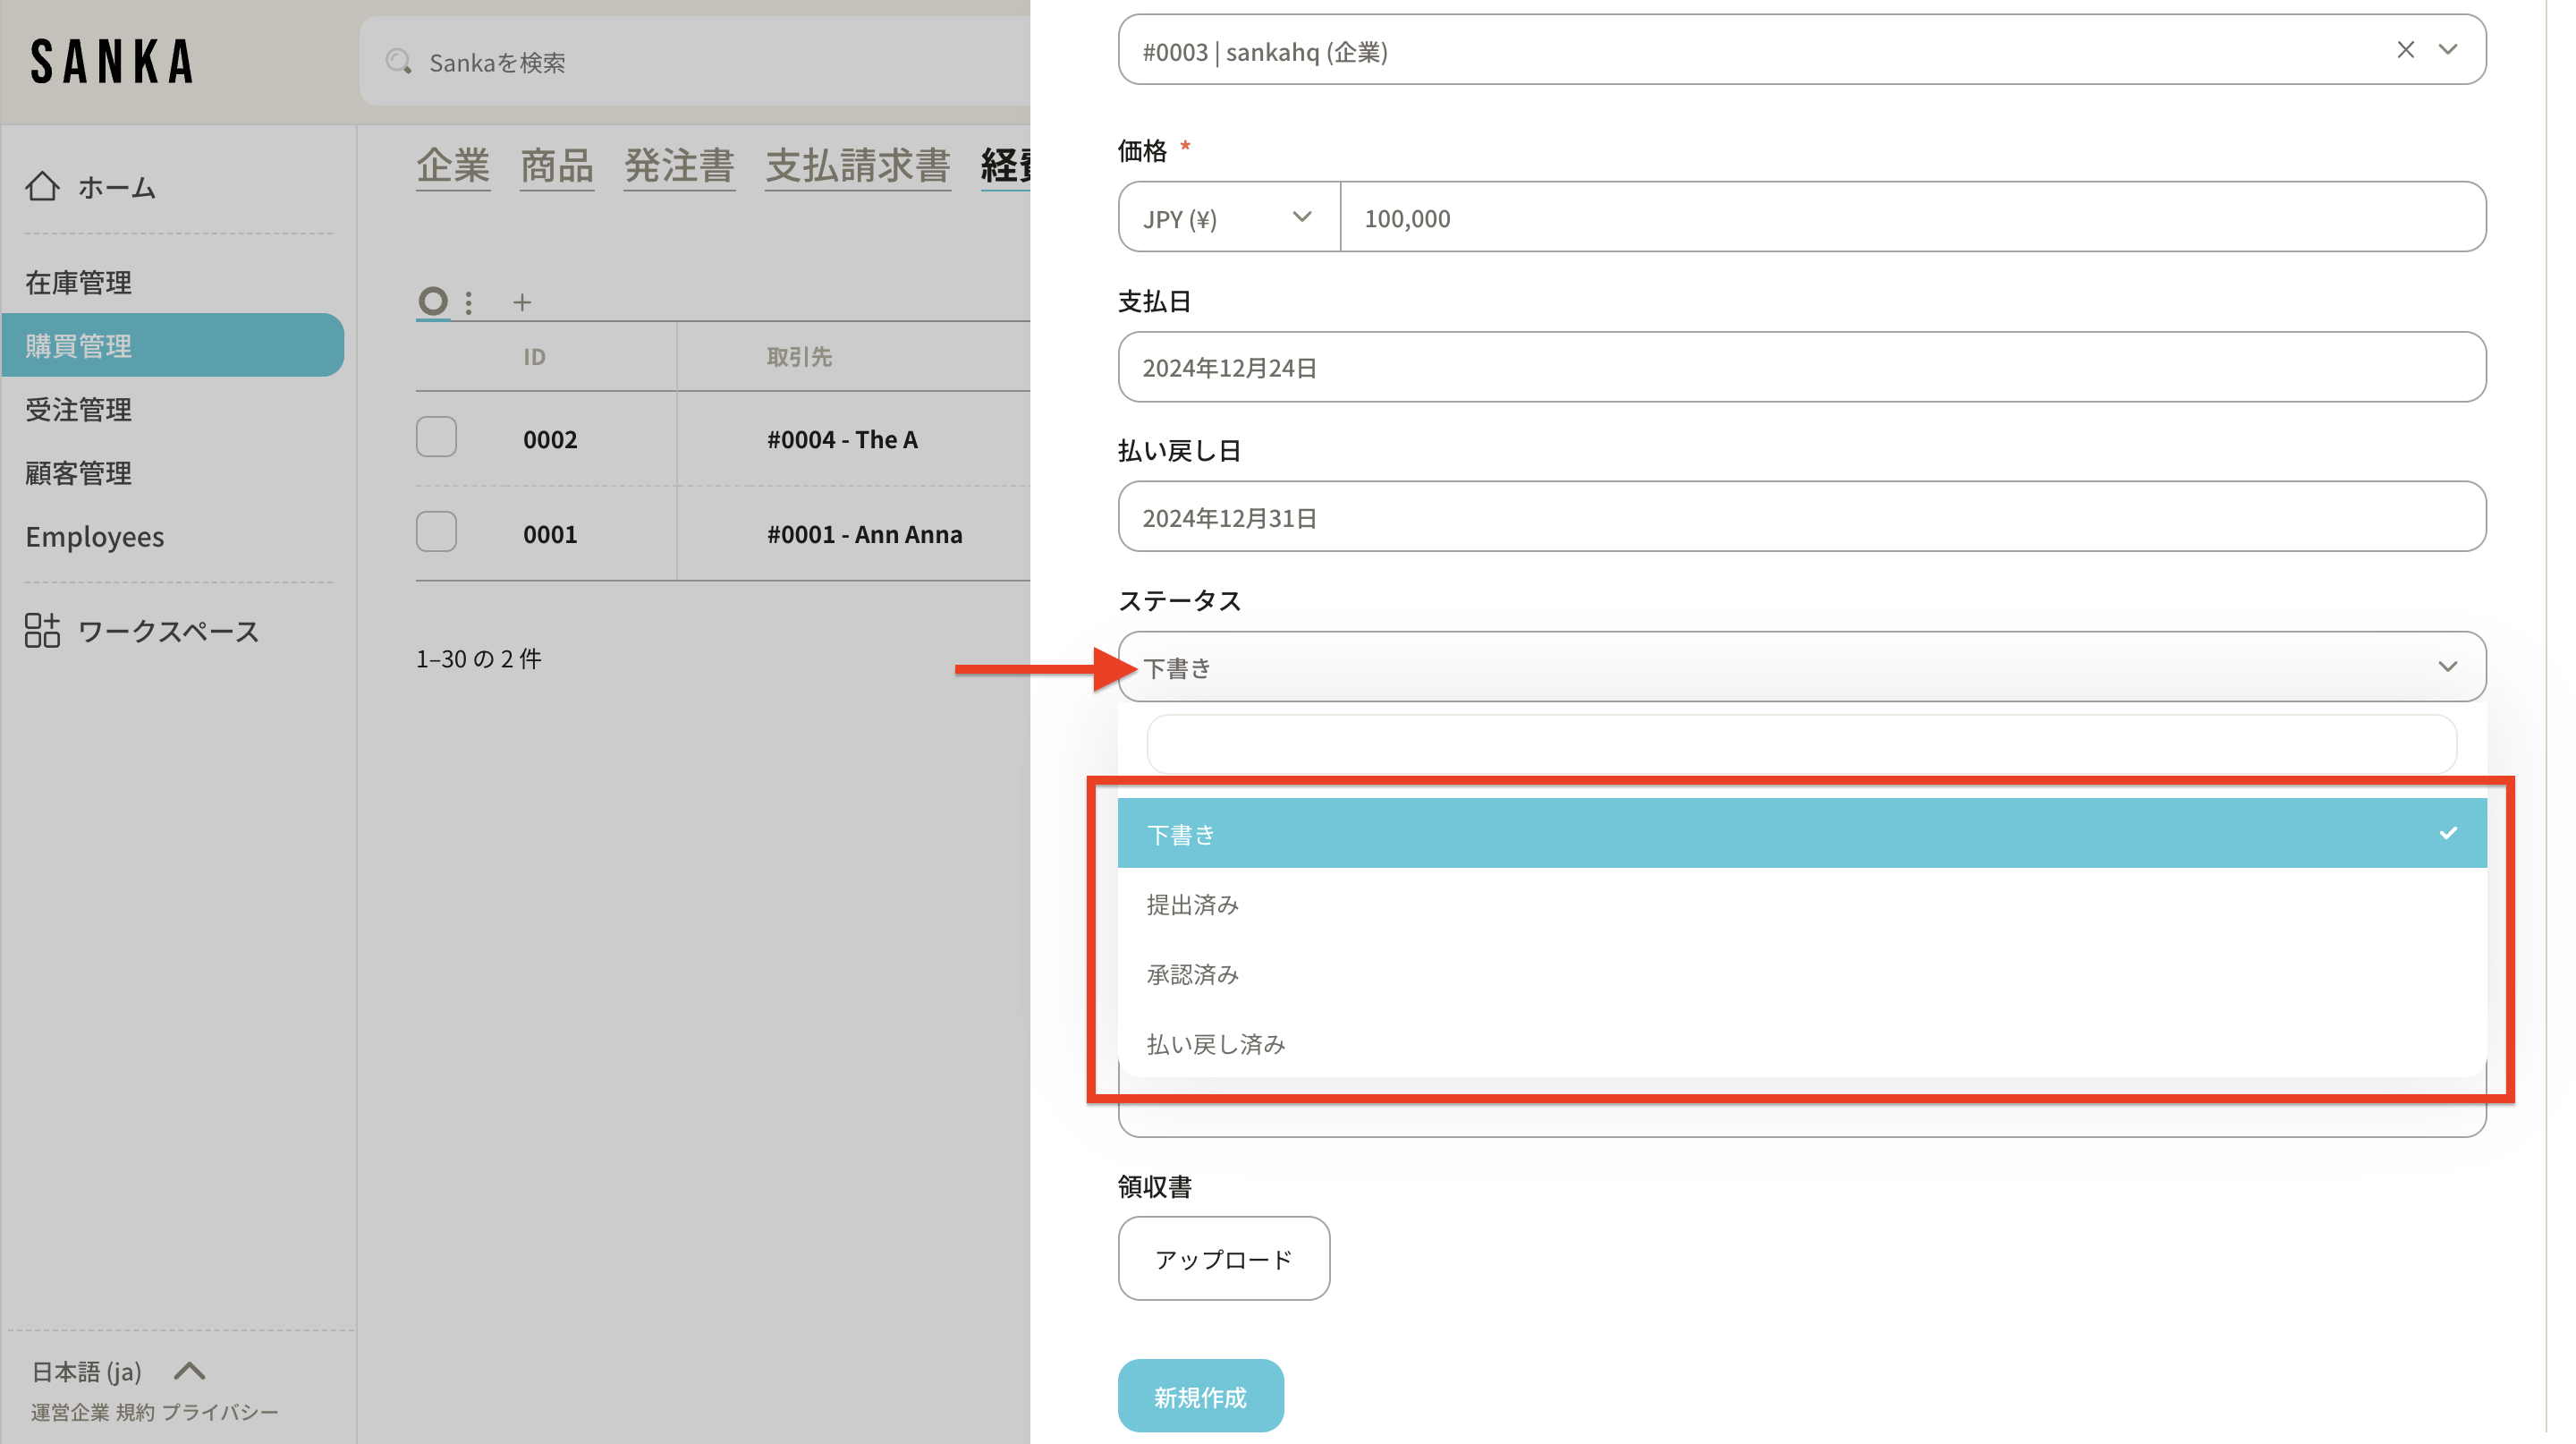Viewport: 2576px width, 1444px height.
Task: Open the three-dot view options menu
Action: [x=469, y=302]
